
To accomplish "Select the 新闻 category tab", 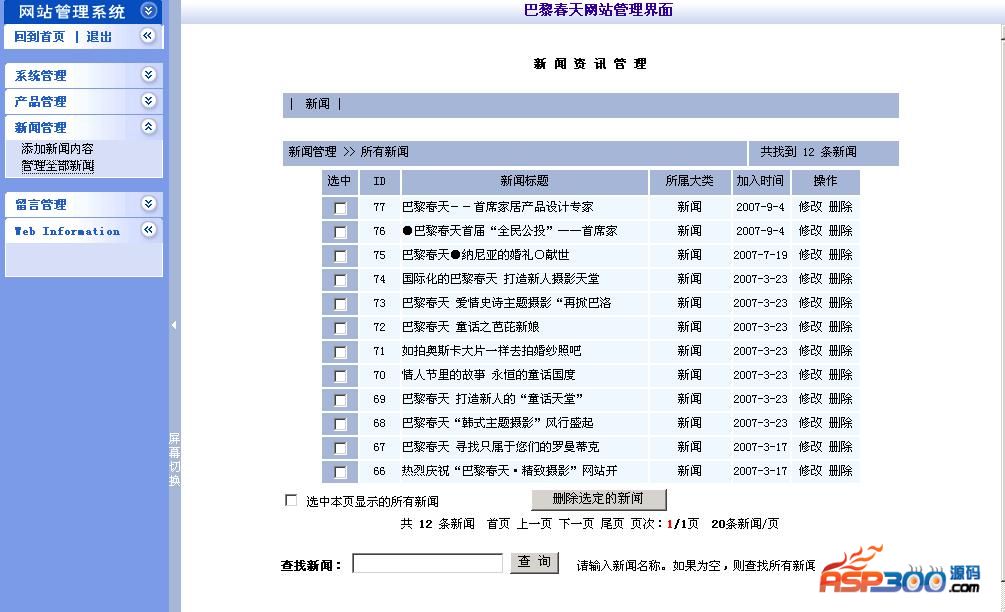I will tap(317, 104).
